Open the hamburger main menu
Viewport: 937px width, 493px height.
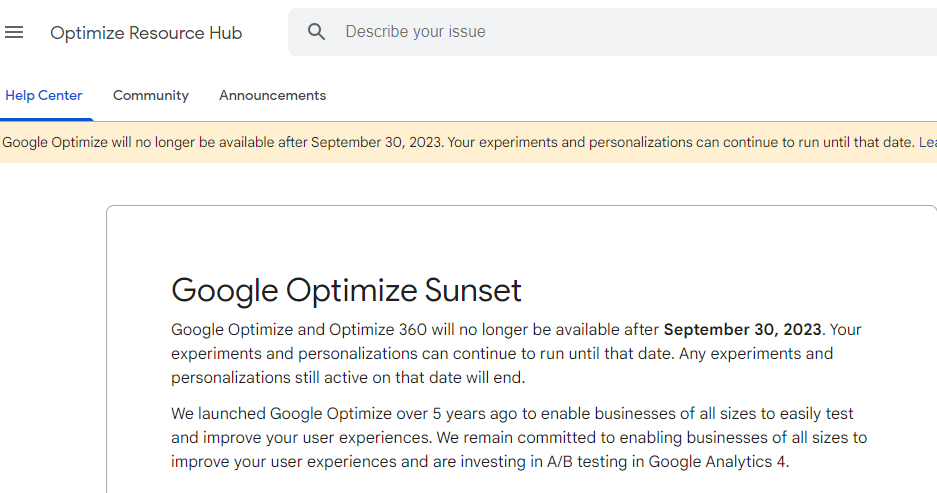click(x=14, y=32)
